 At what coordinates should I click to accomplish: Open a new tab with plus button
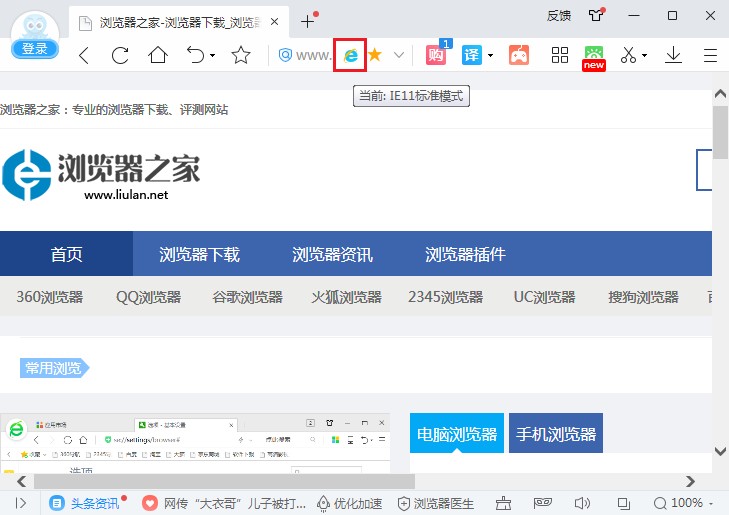pos(308,21)
